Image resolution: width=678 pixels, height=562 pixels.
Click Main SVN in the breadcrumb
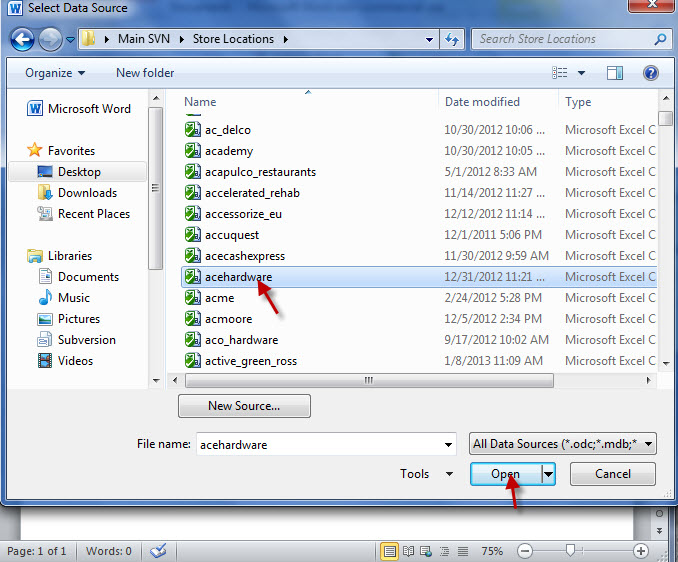click(144, 39)
